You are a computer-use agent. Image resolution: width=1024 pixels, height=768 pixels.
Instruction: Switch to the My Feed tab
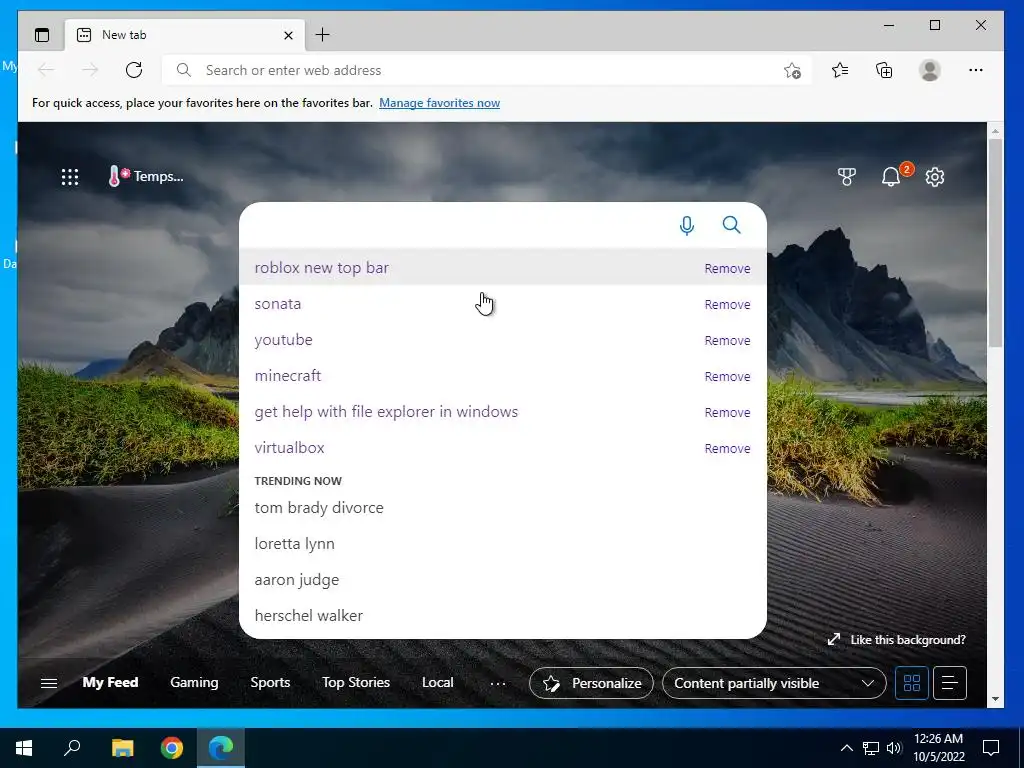pos(110,682)
